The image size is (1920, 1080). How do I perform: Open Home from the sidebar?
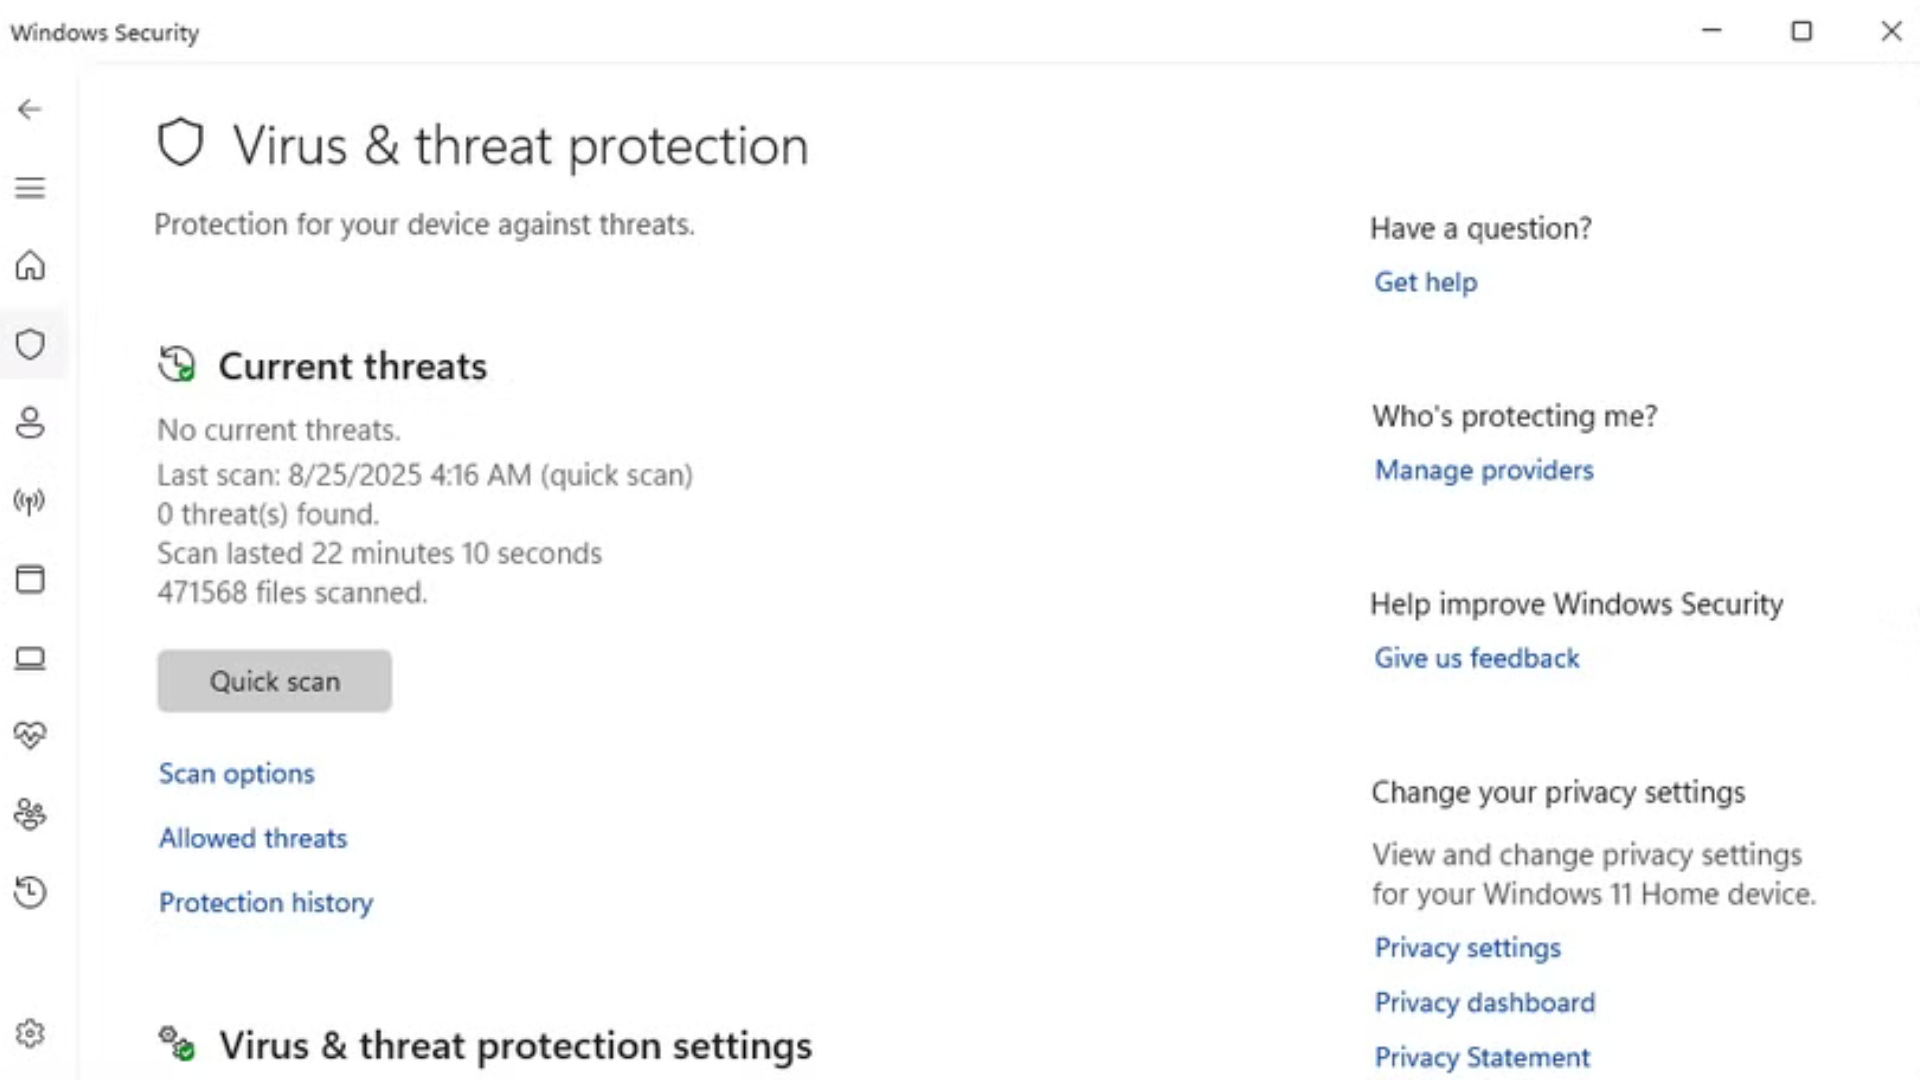[31, 266]
